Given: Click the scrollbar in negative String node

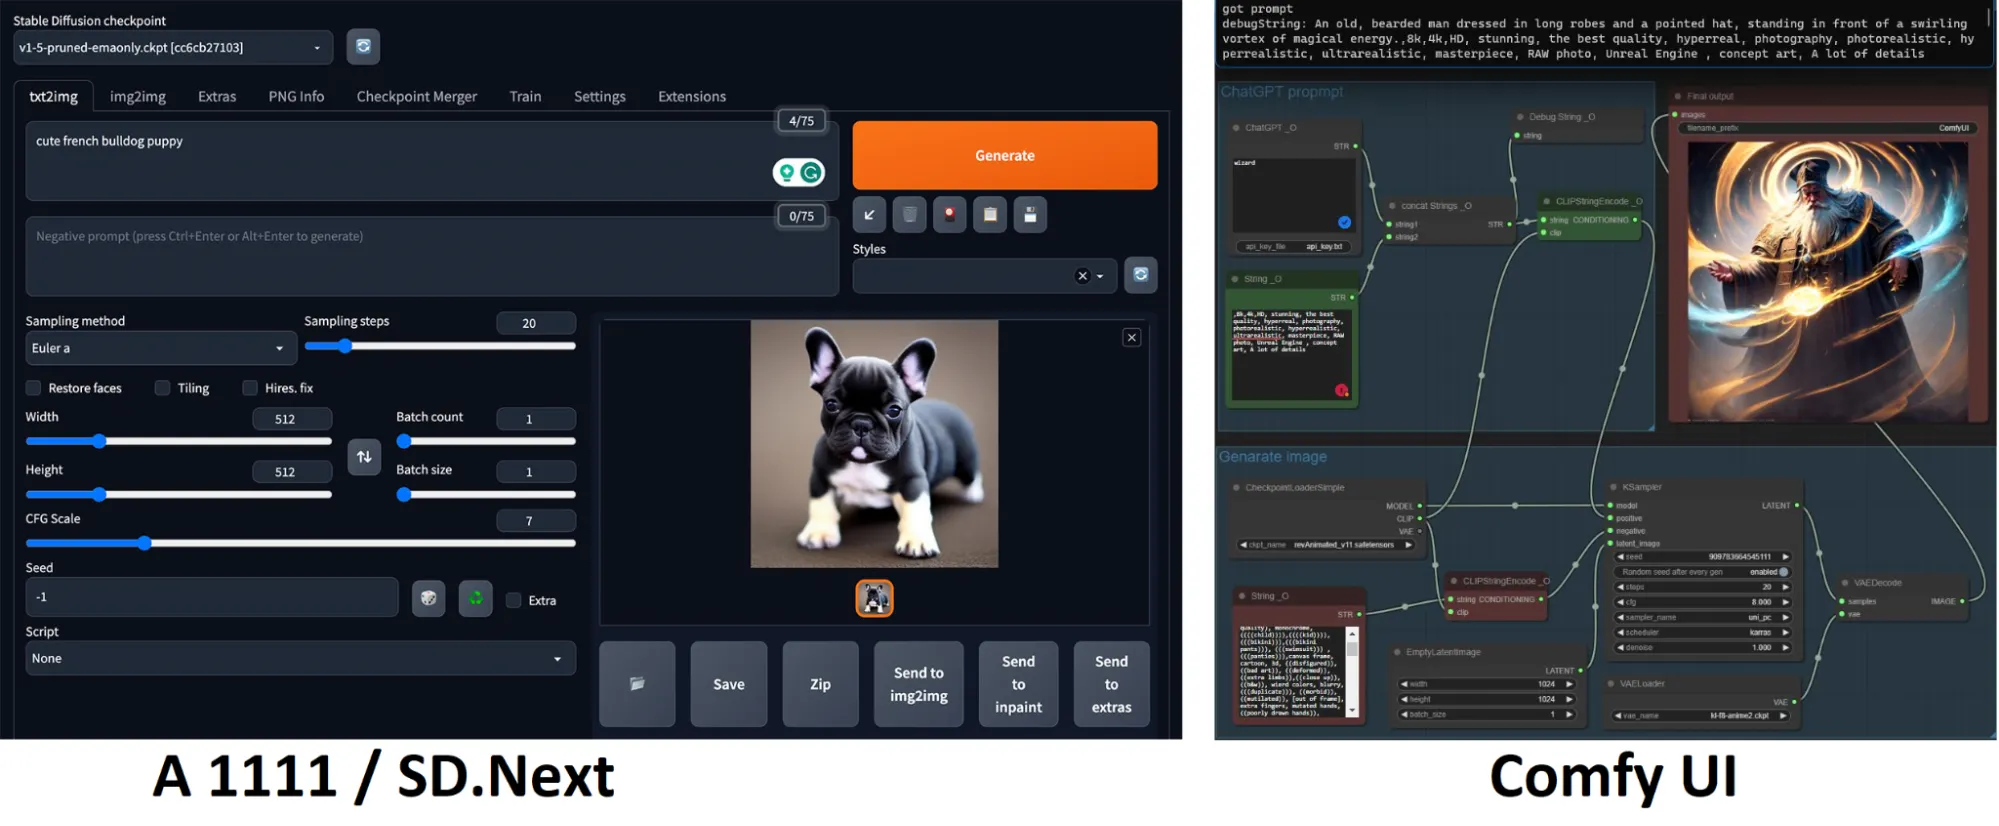Looking at the screenshot, I should click(1352, 671).
